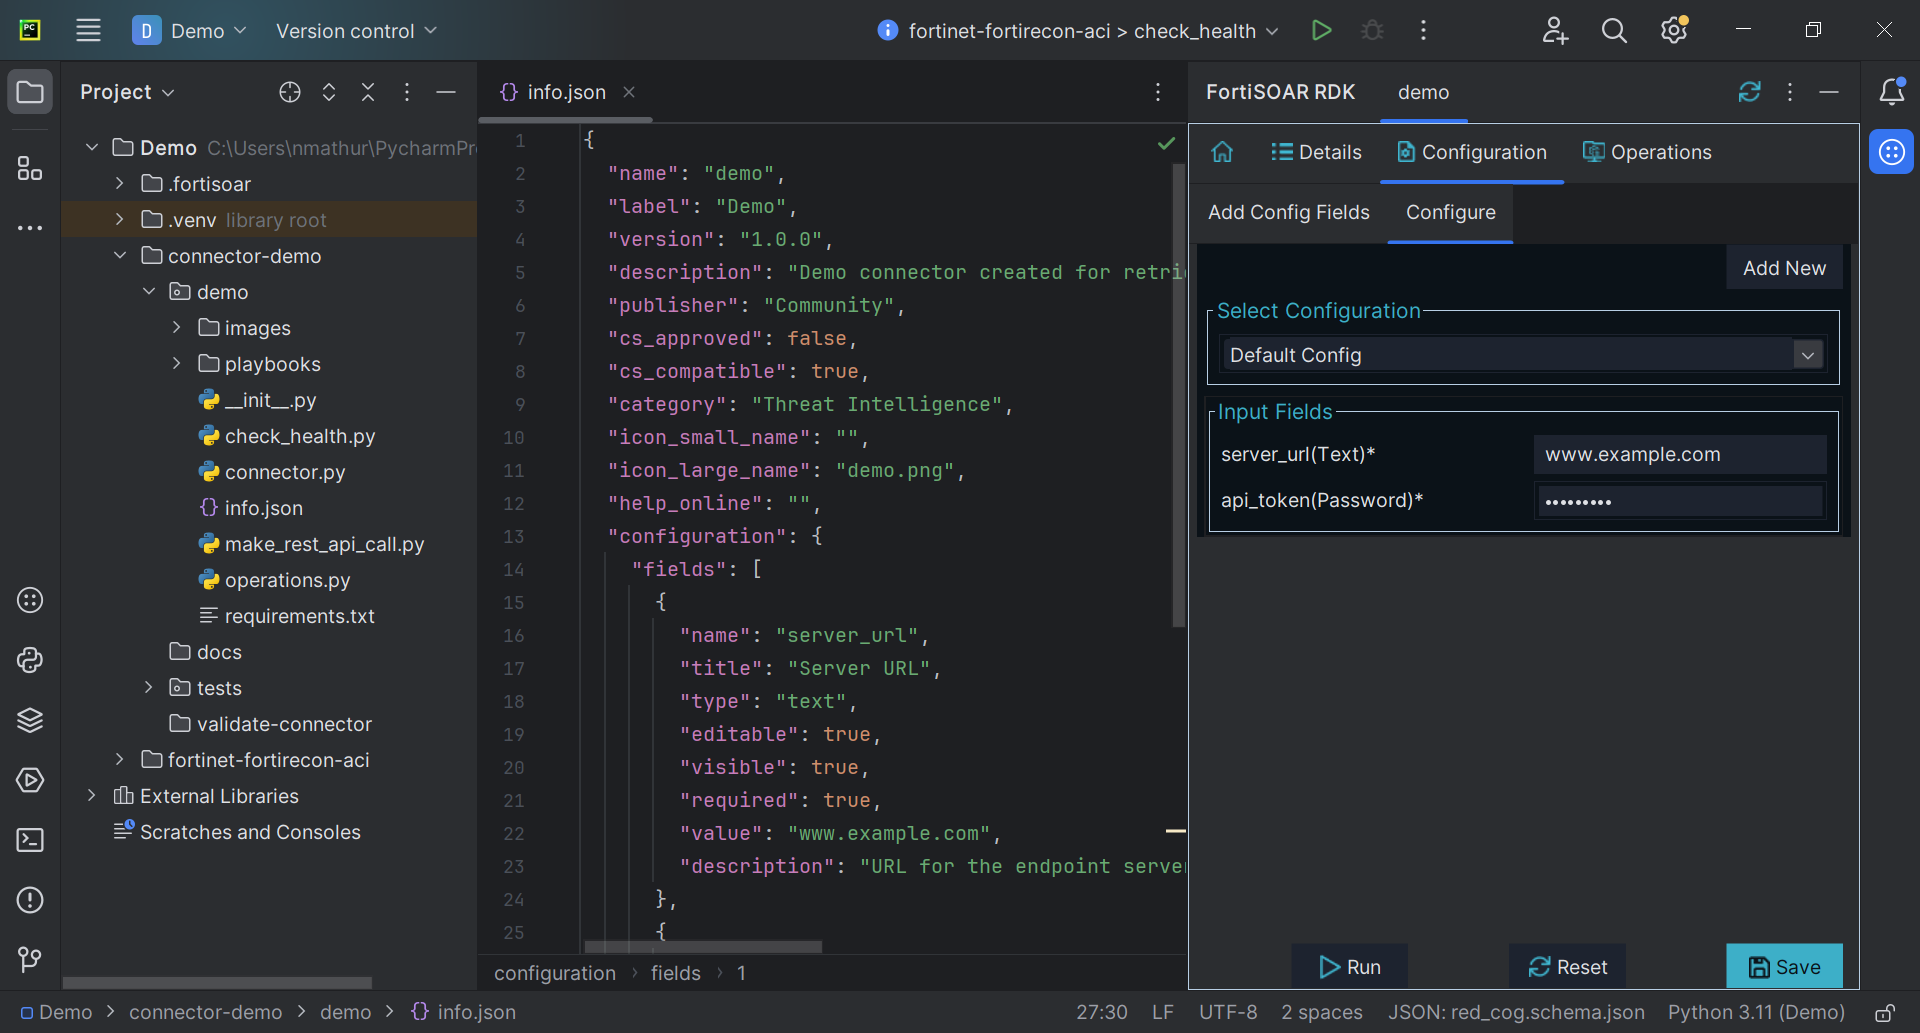Open the Version control dropdown
This screenshot has width=1920, height=1033.
(356, 31)
